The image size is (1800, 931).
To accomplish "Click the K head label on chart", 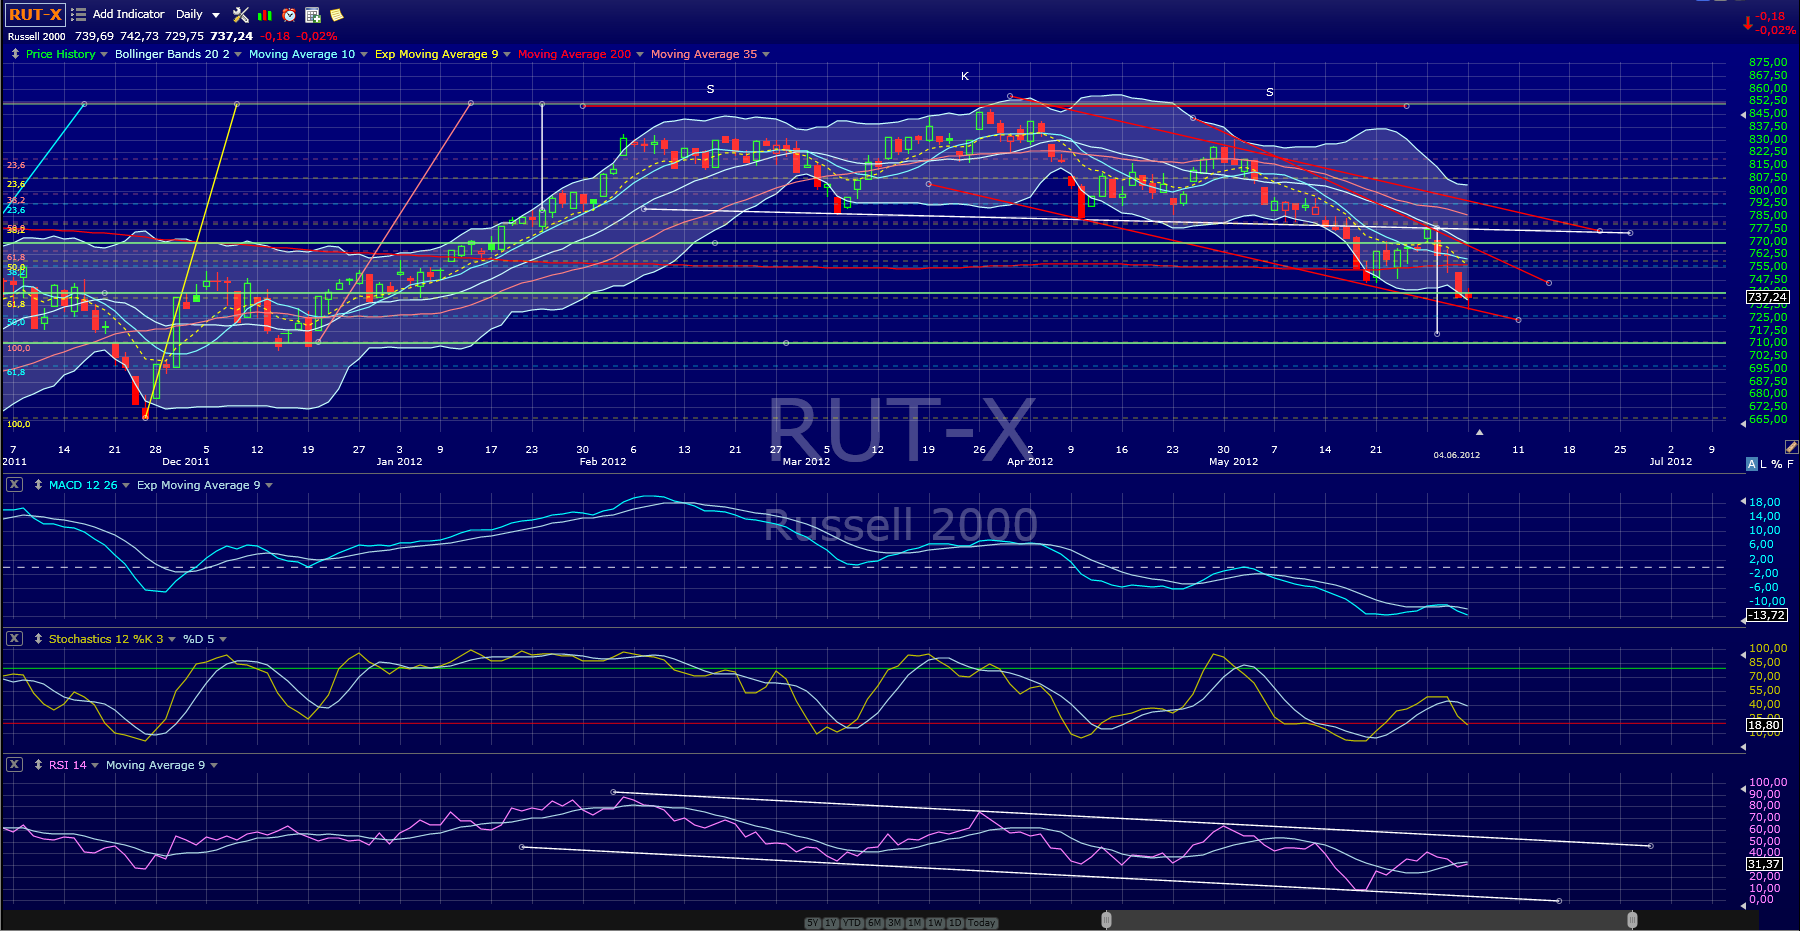I will 965,77.
